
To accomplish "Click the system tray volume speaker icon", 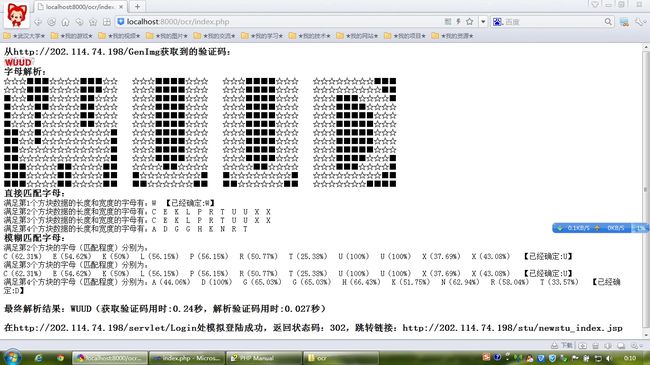I will [x=609, y=358].
